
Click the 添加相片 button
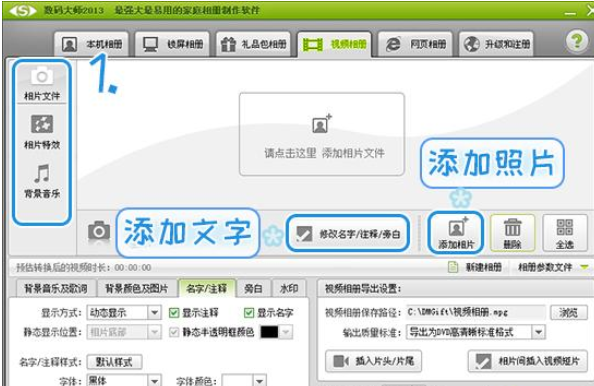tap(456, 233)
